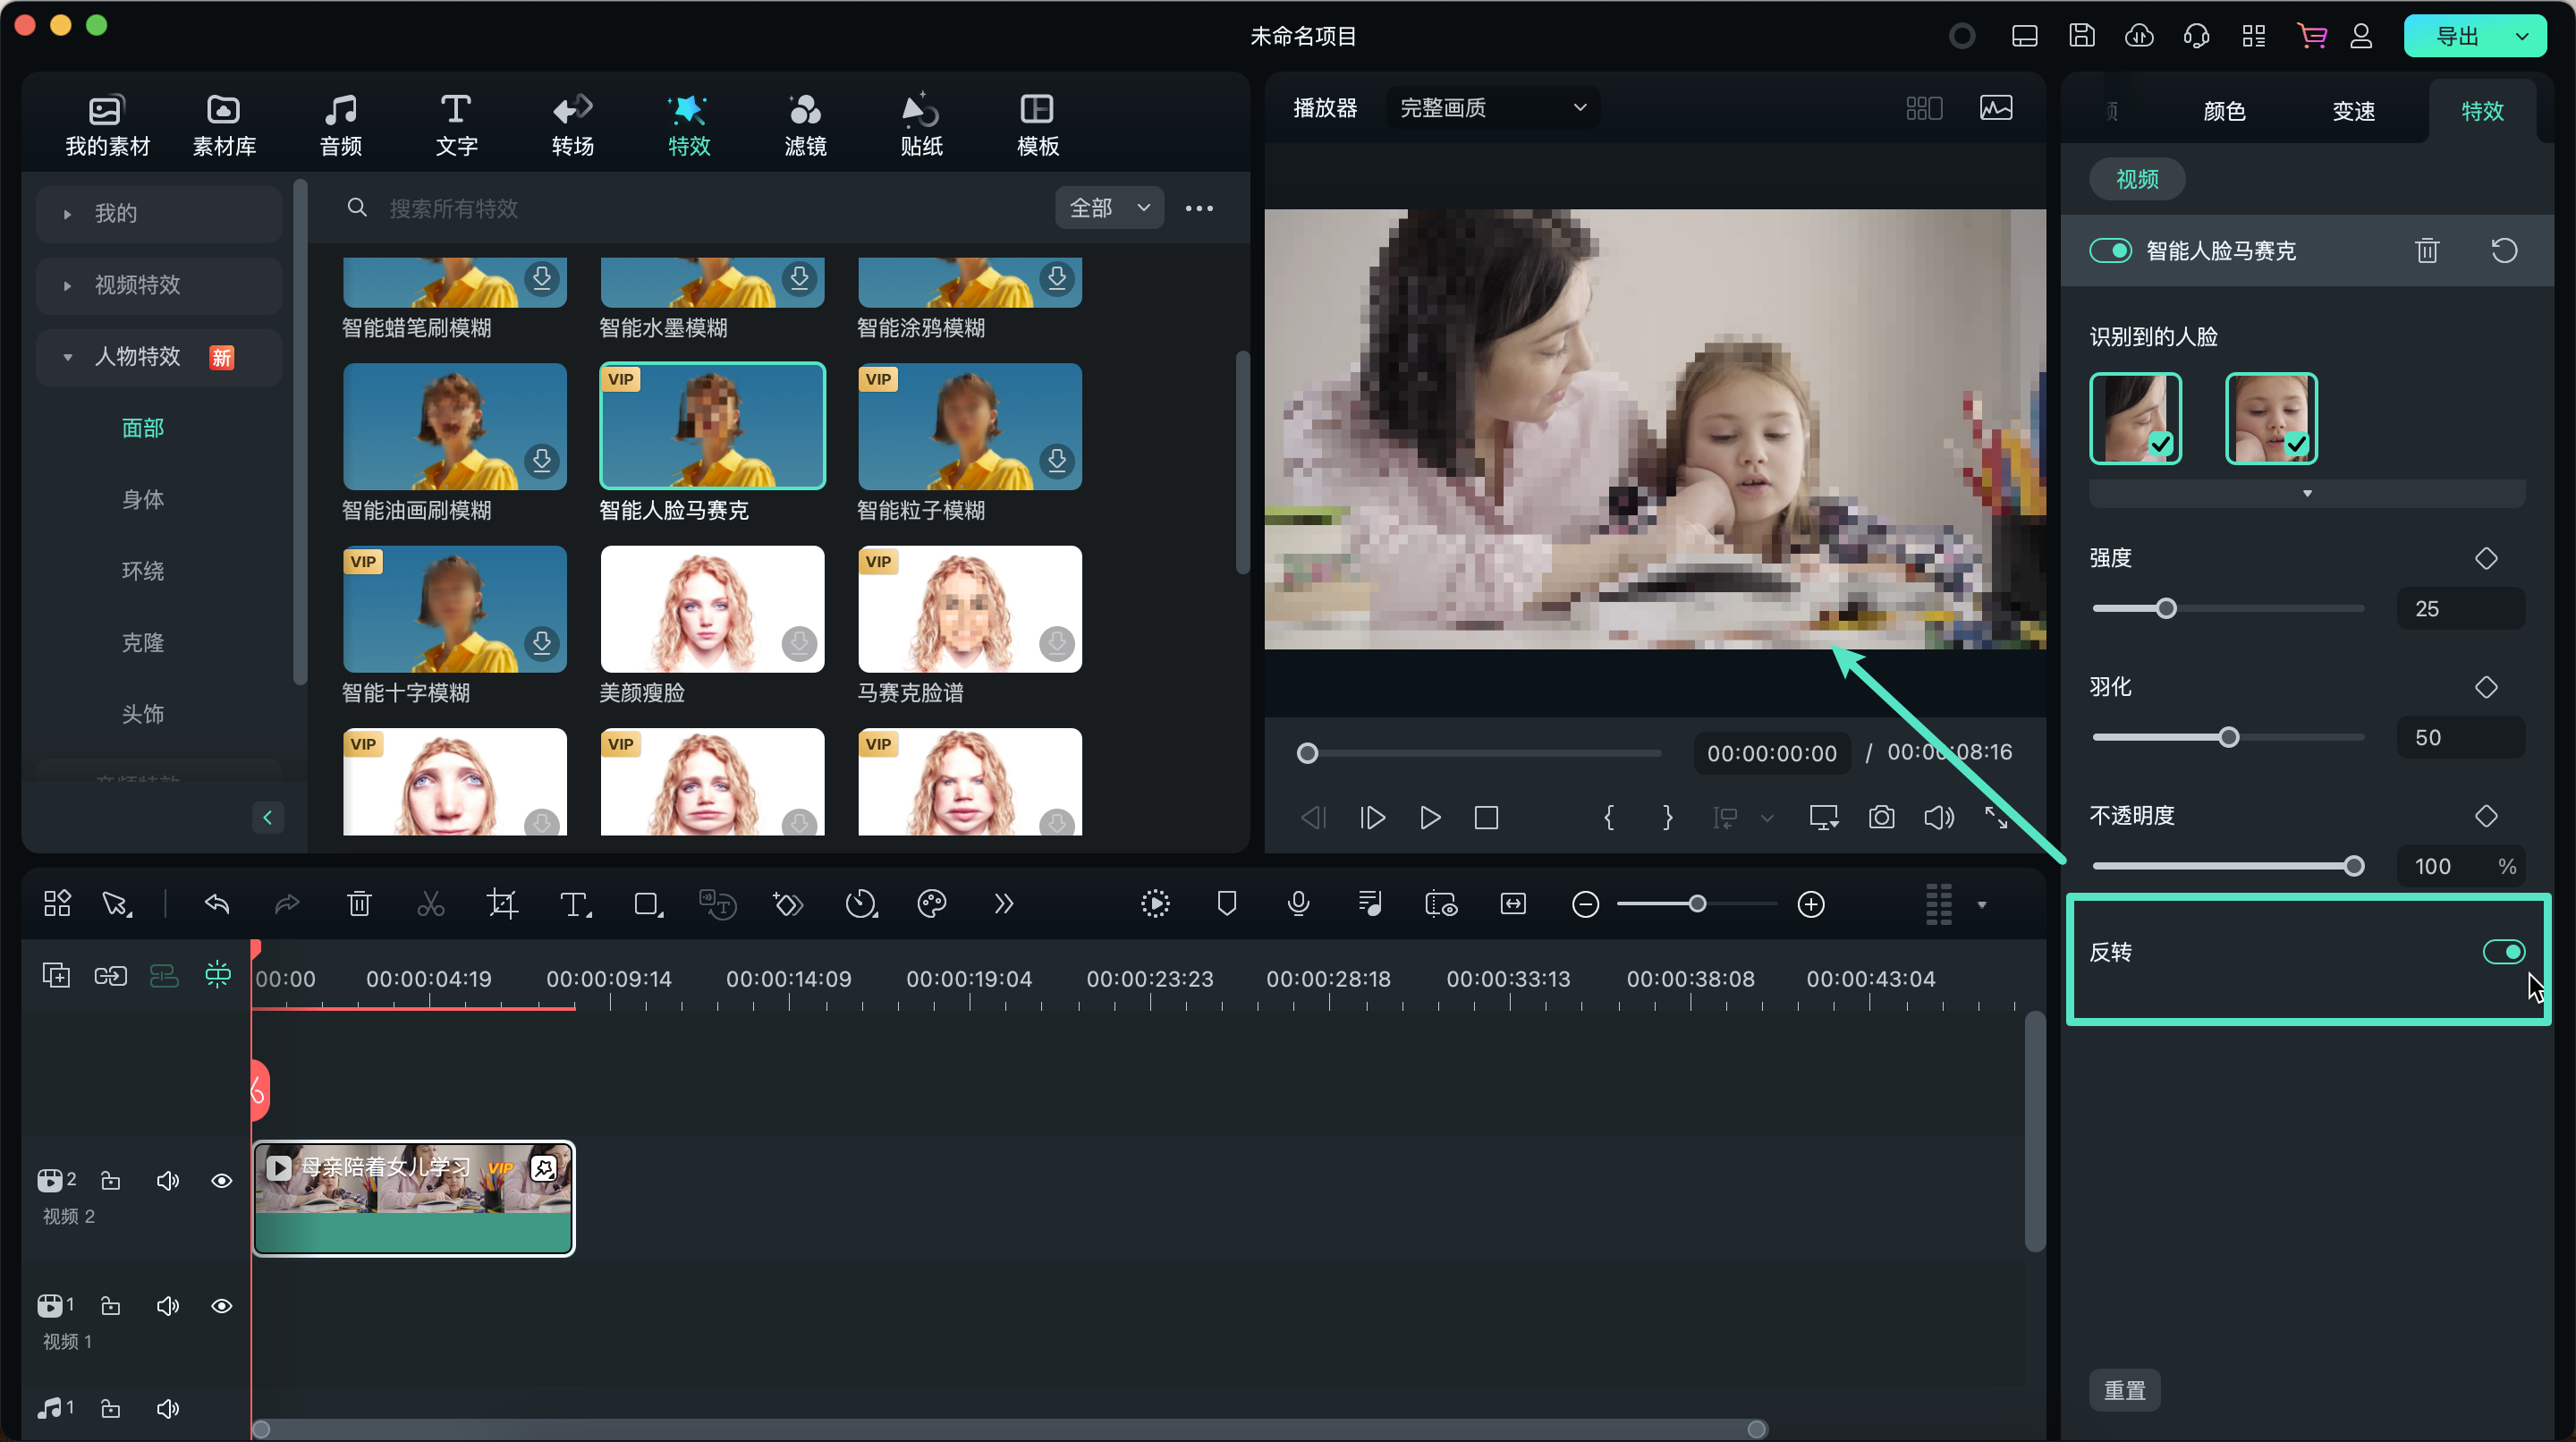Open the 转场 transitions tab
The height and width of the screenshot is (1442, 2576).
tap(573, 125)
